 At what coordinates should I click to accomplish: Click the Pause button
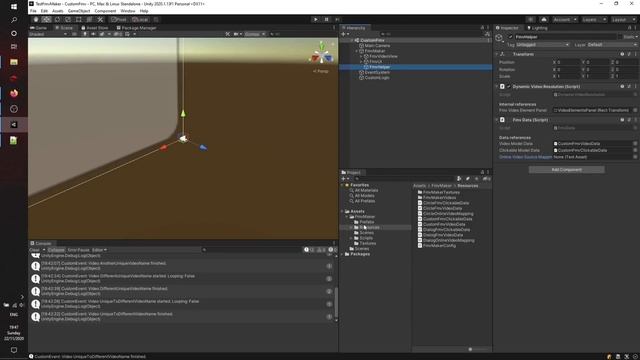326,20
